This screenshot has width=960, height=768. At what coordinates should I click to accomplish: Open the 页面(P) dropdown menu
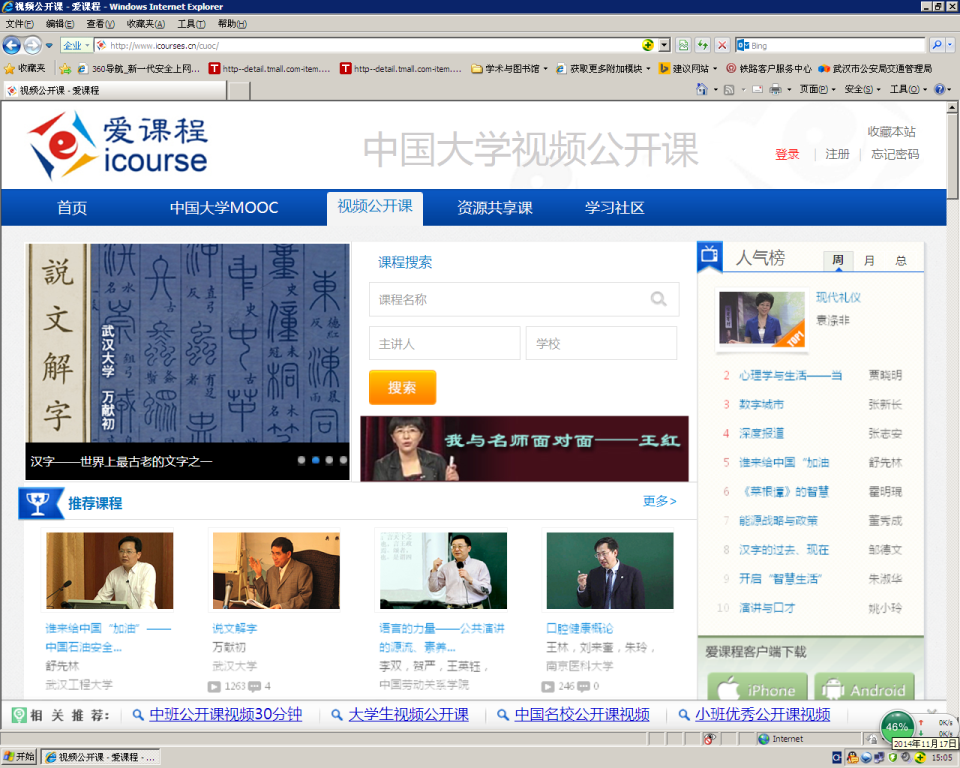(813, 88)
